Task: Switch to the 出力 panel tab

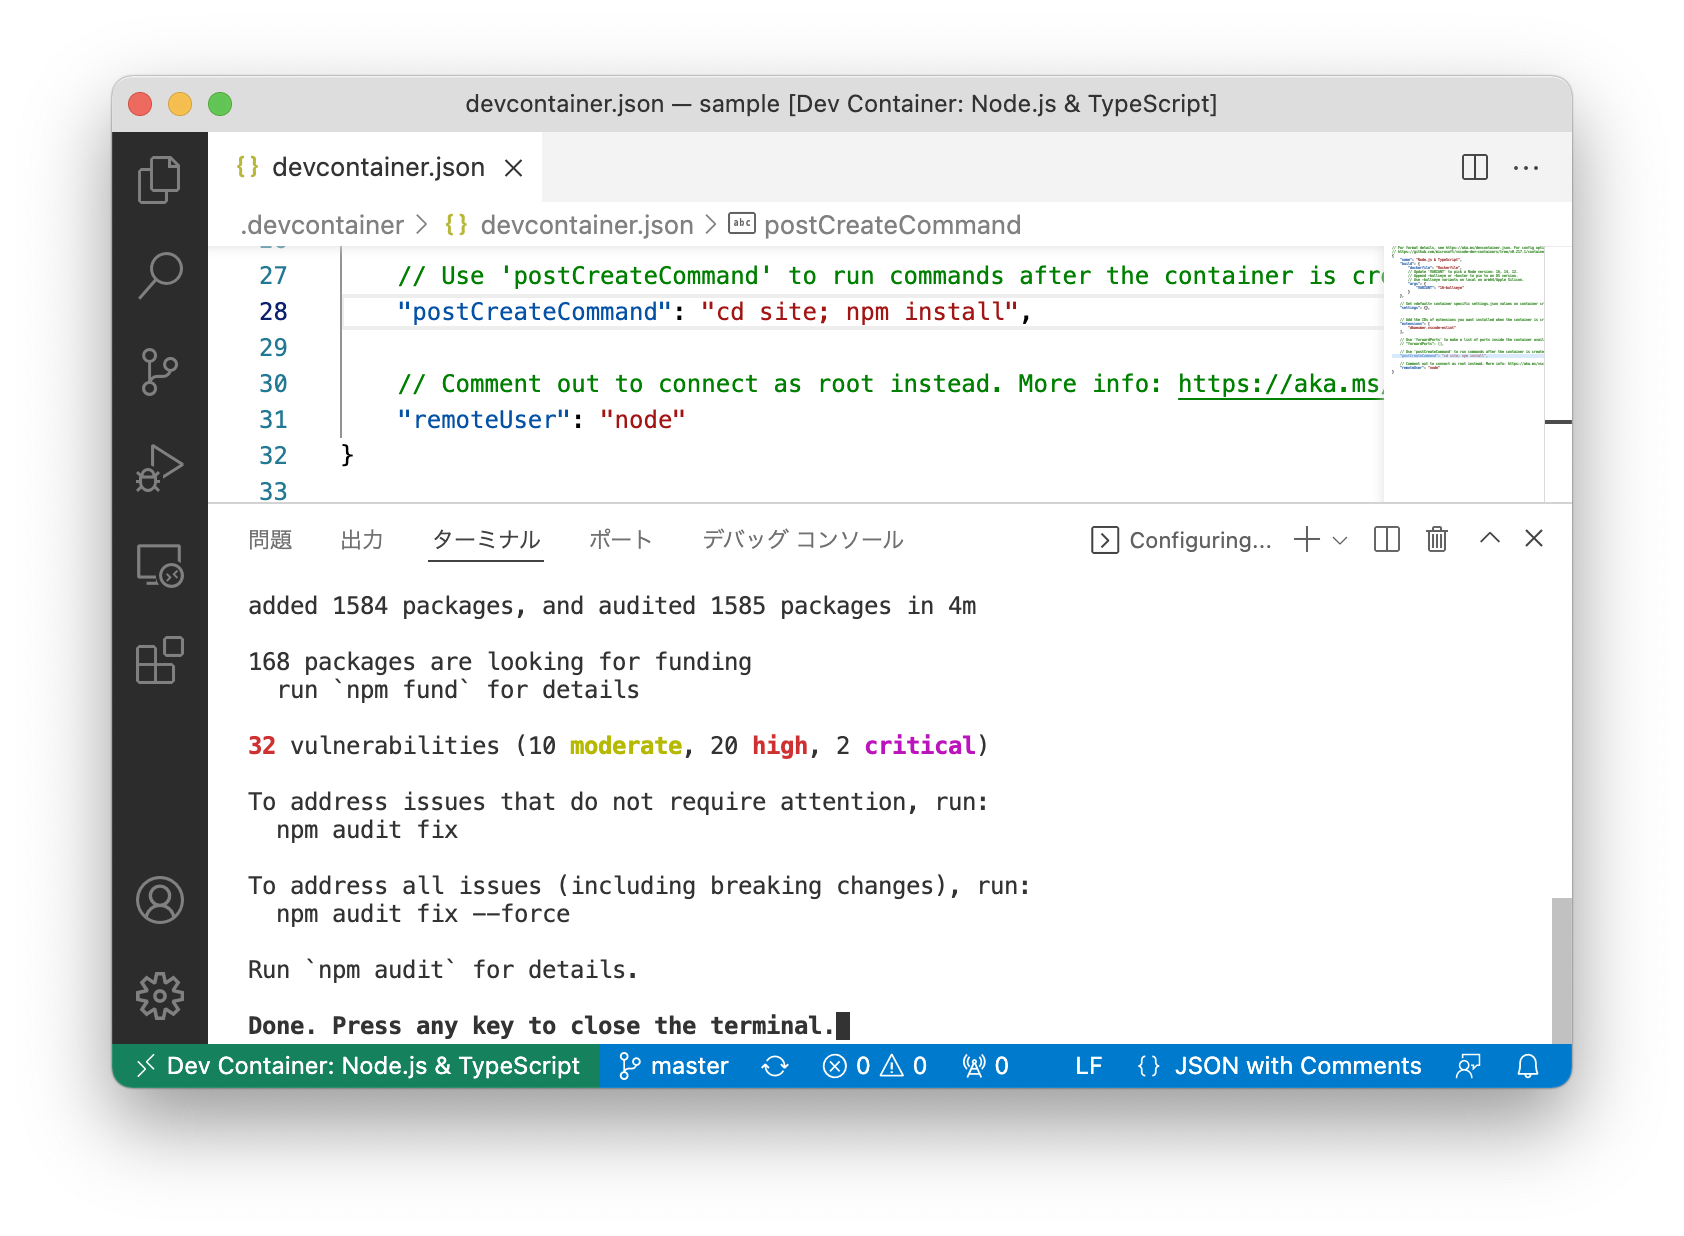Action: pyautogui.click(x=362, y=540)
